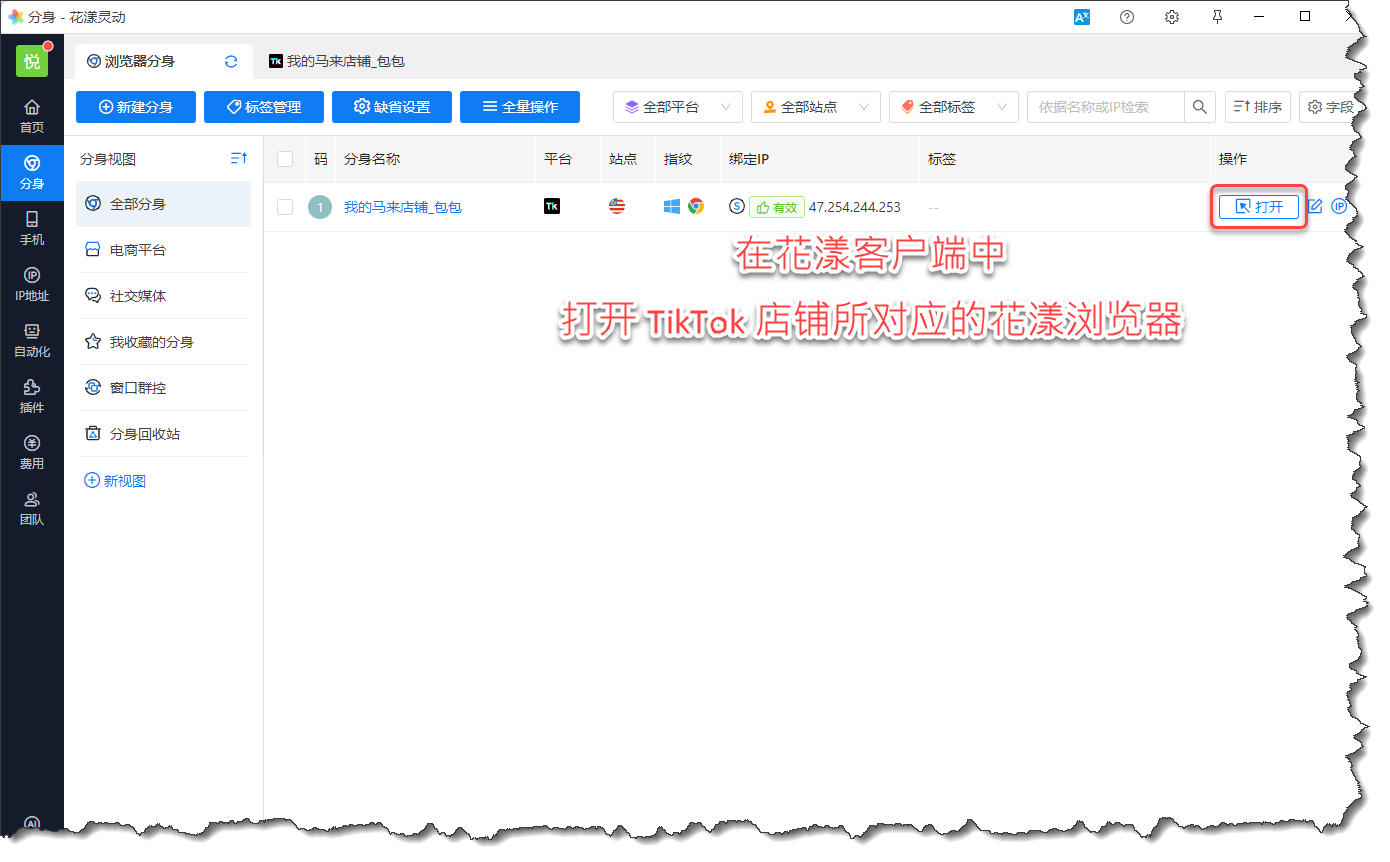Image resolution: width=1390 pixels, height=862 pixels.
Task: Select 社交媒体 view
Action: (163, 296)
